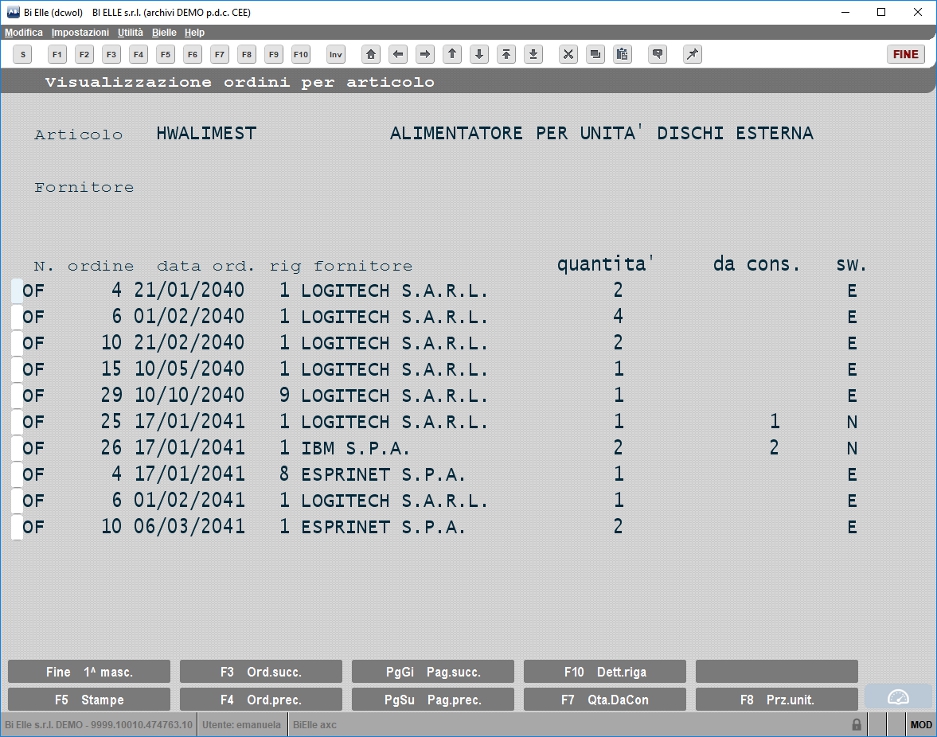Click the F7 toolbar key
Screen dimensions: 937x737
click(220, 54)
